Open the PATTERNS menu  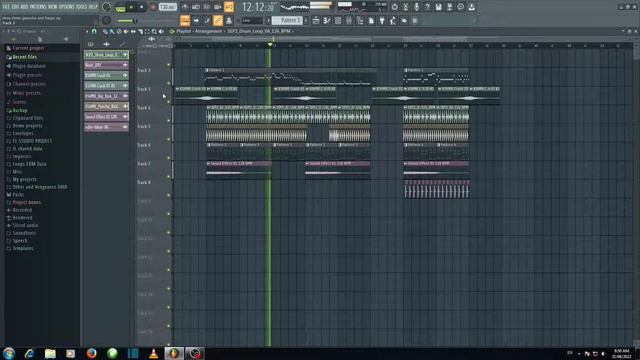[38, 7]
